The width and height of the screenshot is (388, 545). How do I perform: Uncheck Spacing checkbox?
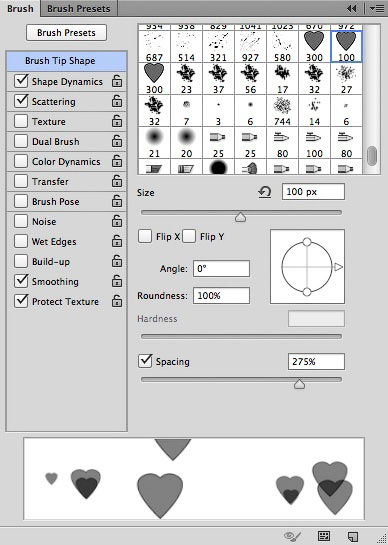pos(145,361)
